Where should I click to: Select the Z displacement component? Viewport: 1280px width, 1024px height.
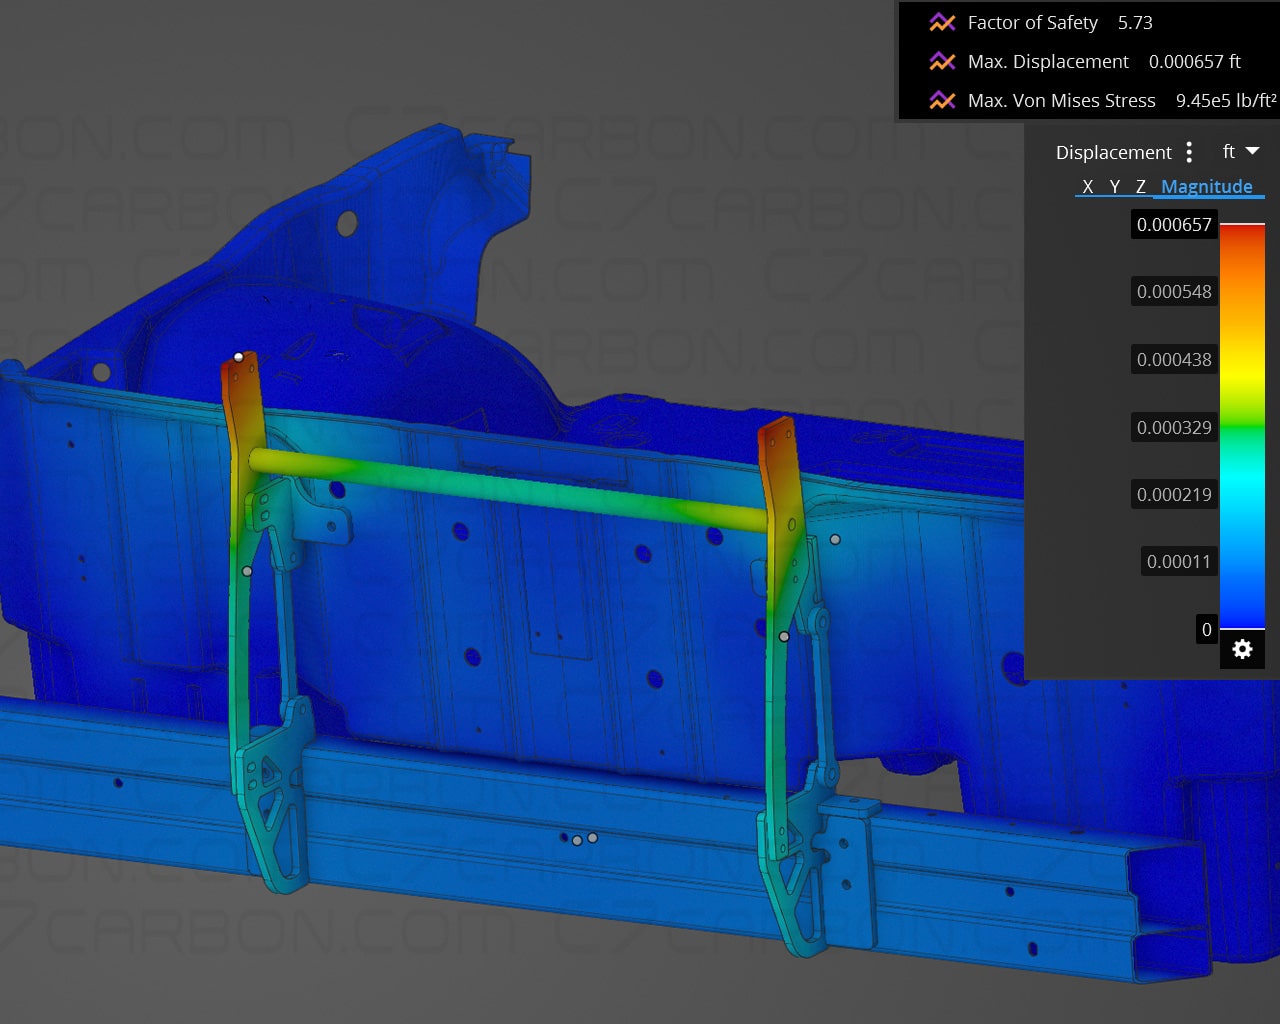pyautogui.click(x=1140, y=186)
